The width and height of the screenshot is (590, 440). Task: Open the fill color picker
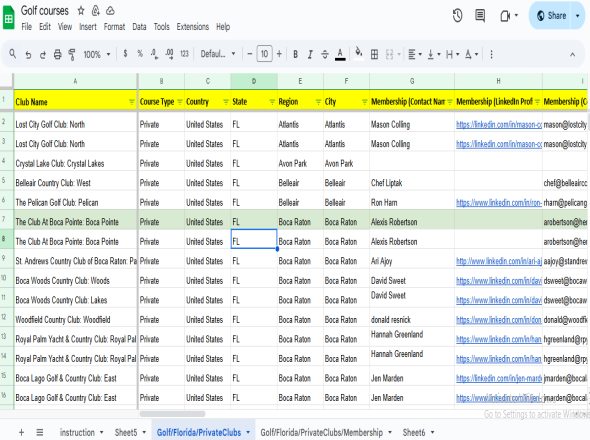point(359,53)
